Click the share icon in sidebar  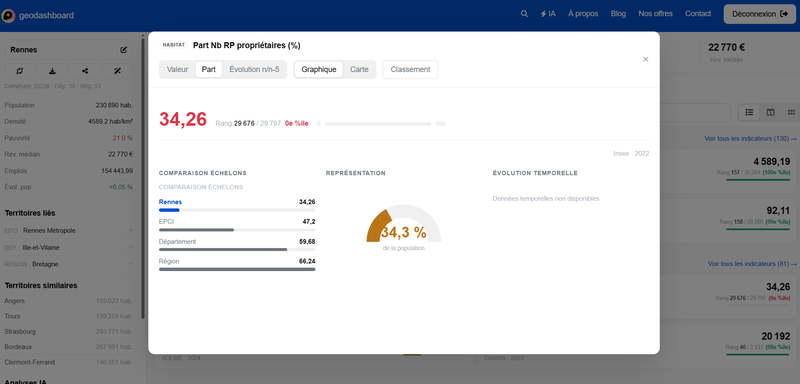[85, 71]
